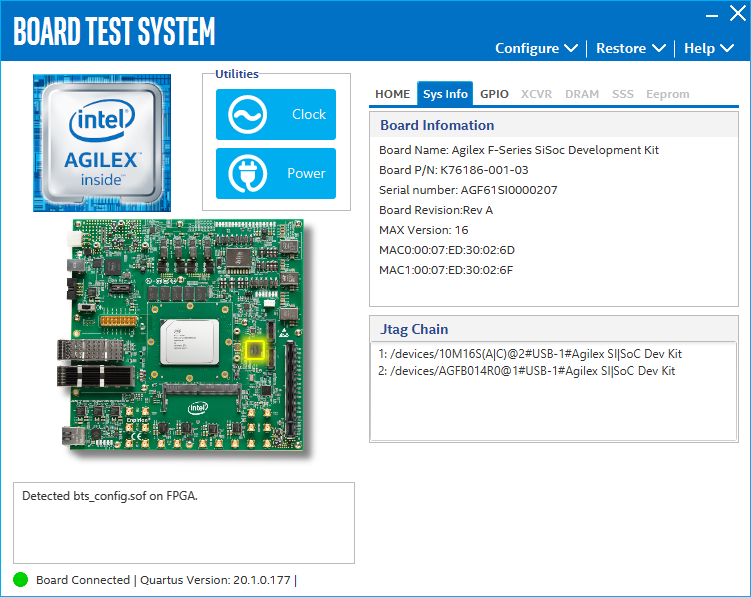Click the yellow highlighted chip on board image
The height and width of the screenshot is (597, 751).
point(255,350)
